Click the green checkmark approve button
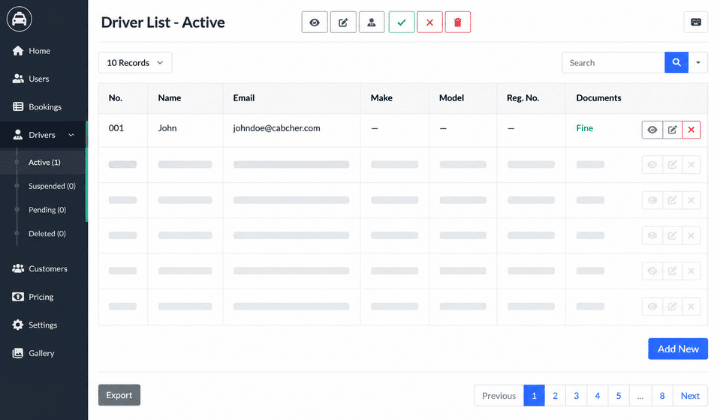 [401, 22]
